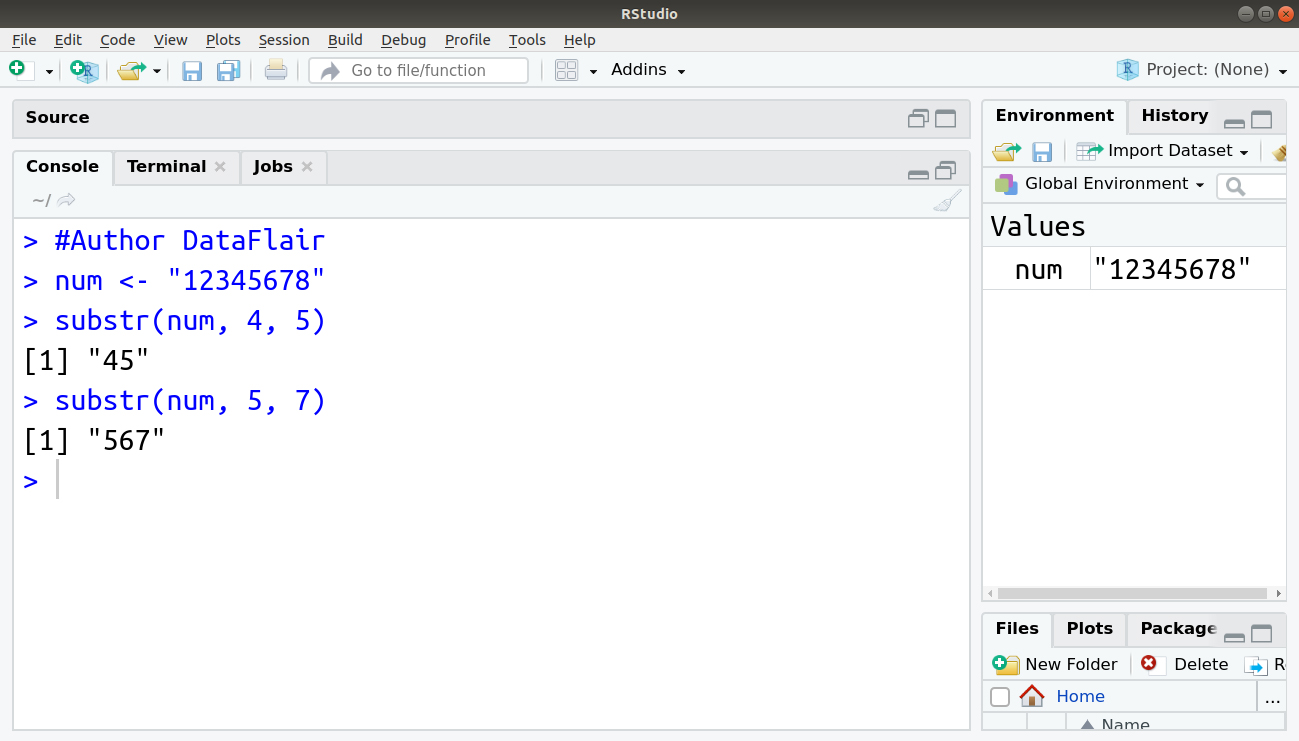Open the View menu
This screenshot has height=741, width=1299.
pos(171,40)
